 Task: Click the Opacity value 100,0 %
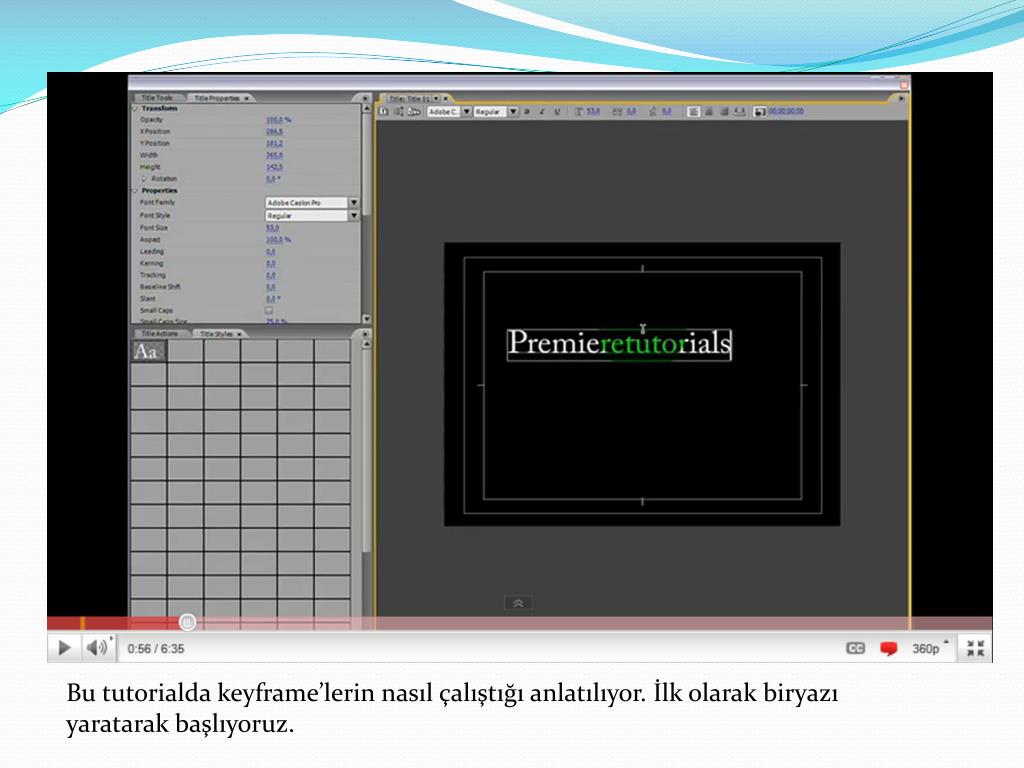pos(278,120)
